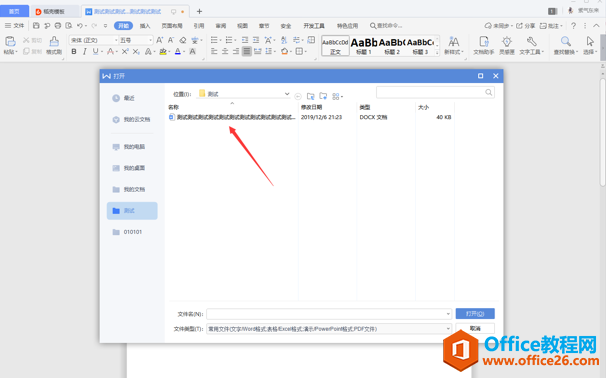
Task: Click the new tab plus button
Action: [199, 12]
